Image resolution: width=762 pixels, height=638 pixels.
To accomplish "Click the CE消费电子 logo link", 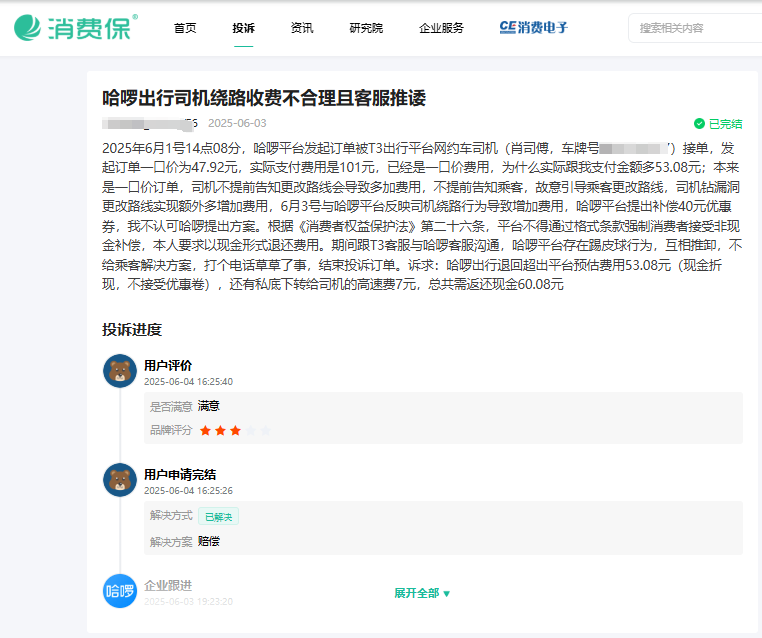I will (x=534, y=28).
